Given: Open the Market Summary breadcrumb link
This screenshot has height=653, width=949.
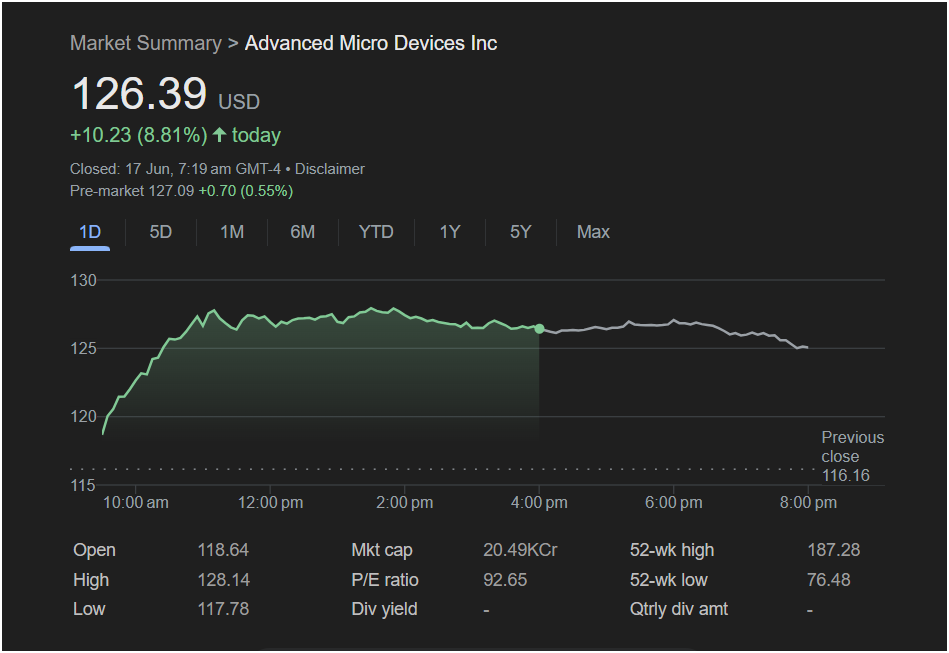Looking at the screenshot, I should click(146, 43).
